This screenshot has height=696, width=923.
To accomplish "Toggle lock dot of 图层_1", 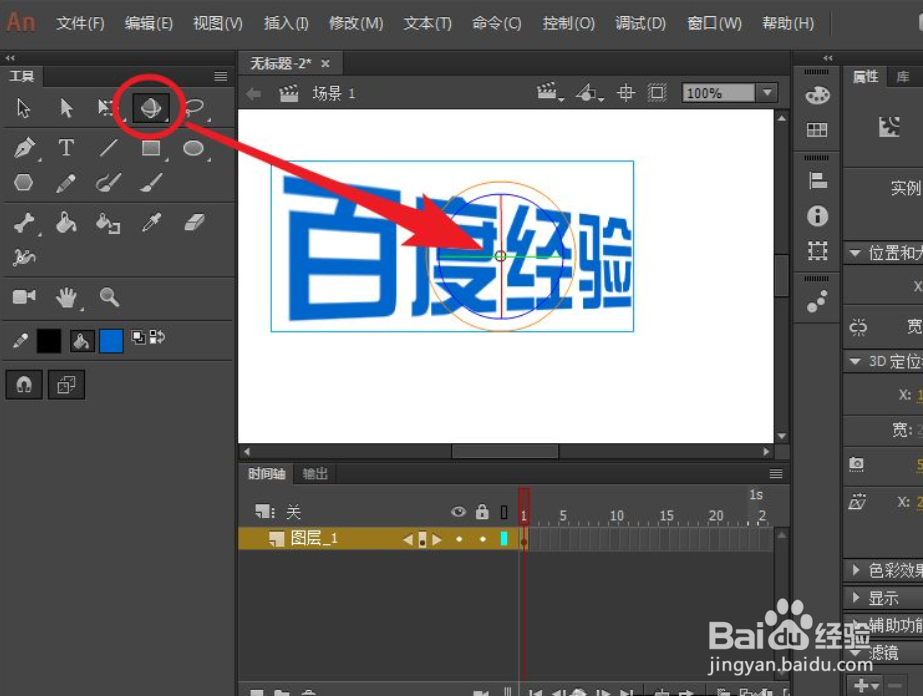I will pos(483,539).
